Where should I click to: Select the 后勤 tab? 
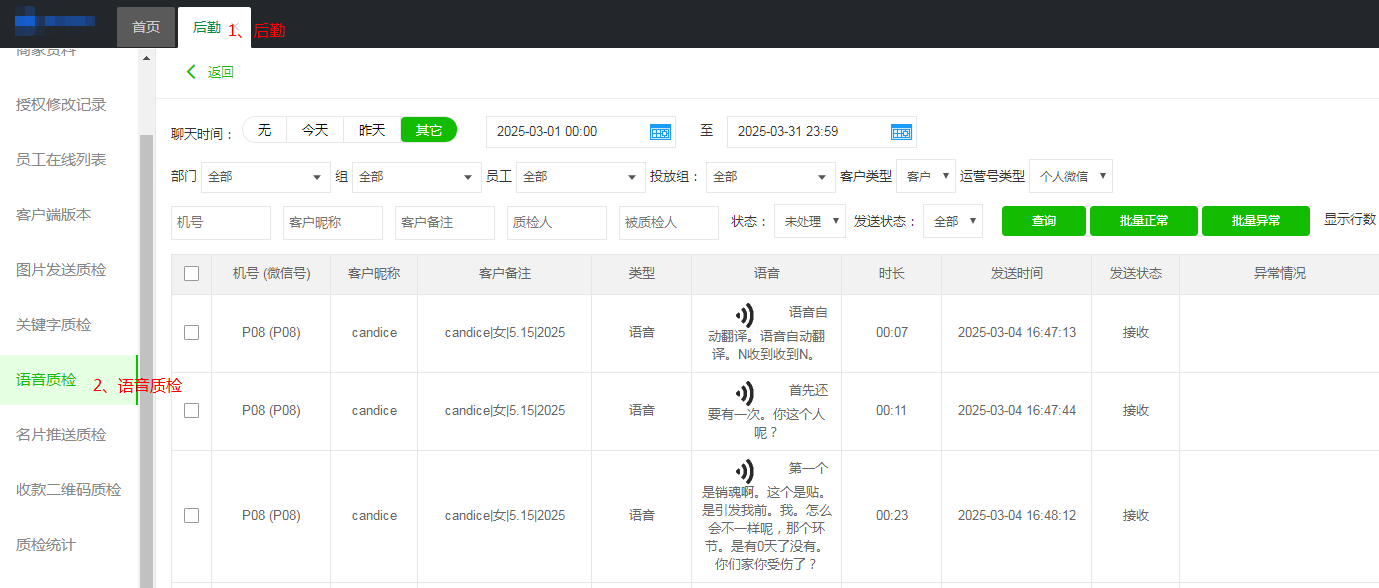(209, 27)
